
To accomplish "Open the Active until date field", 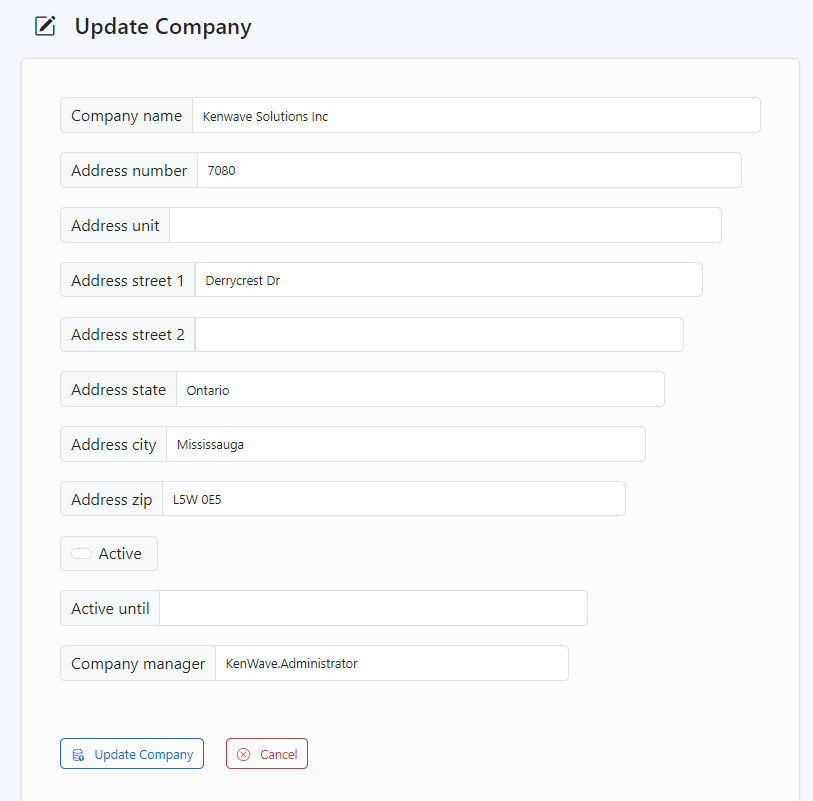I will tap(373, 608).
